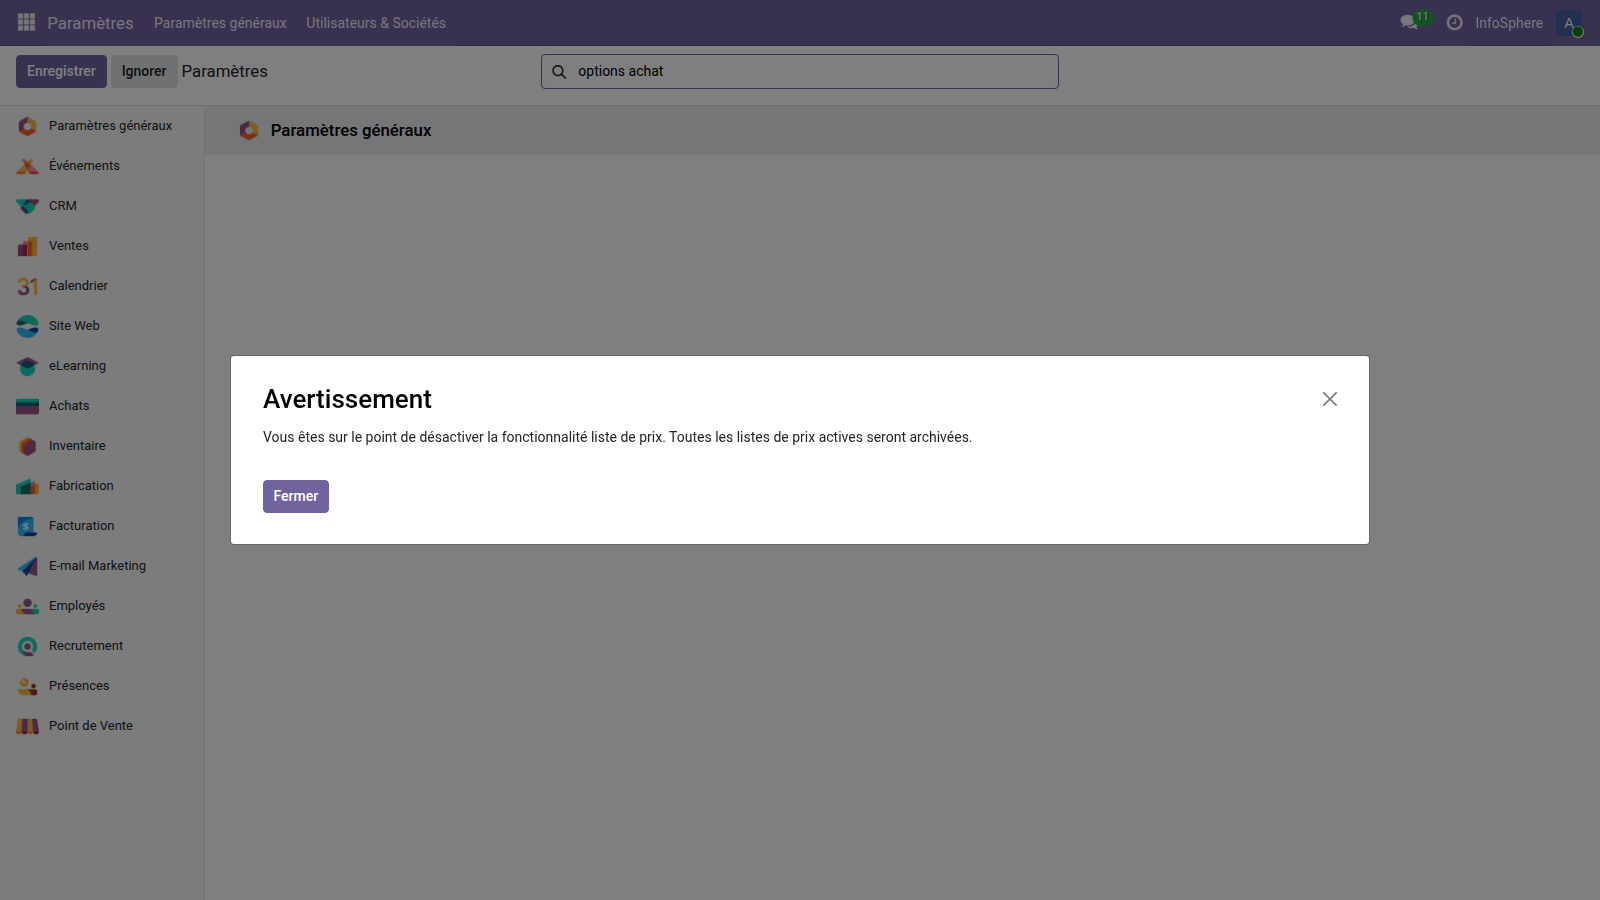
Task: Open the InfoSphere company switcher
Action: 1508,23
